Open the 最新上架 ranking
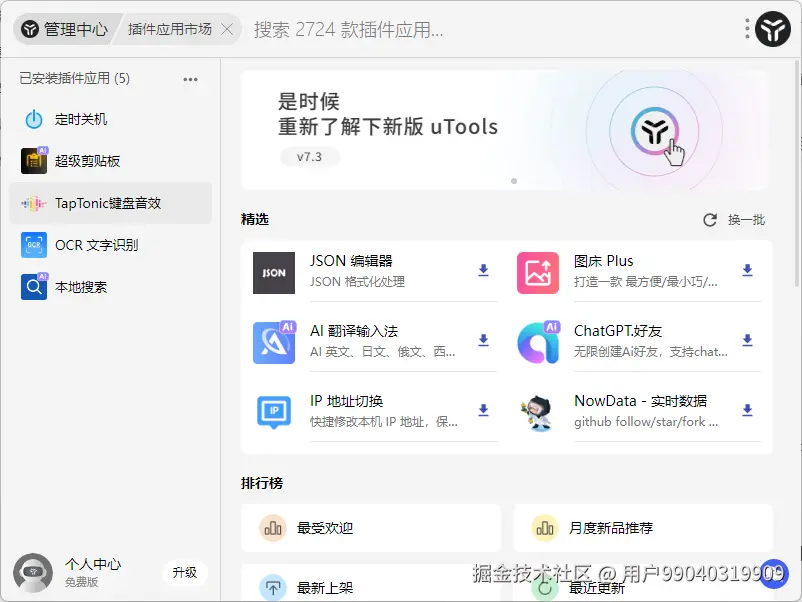This screenshot has width=802, height=602. 371,583
